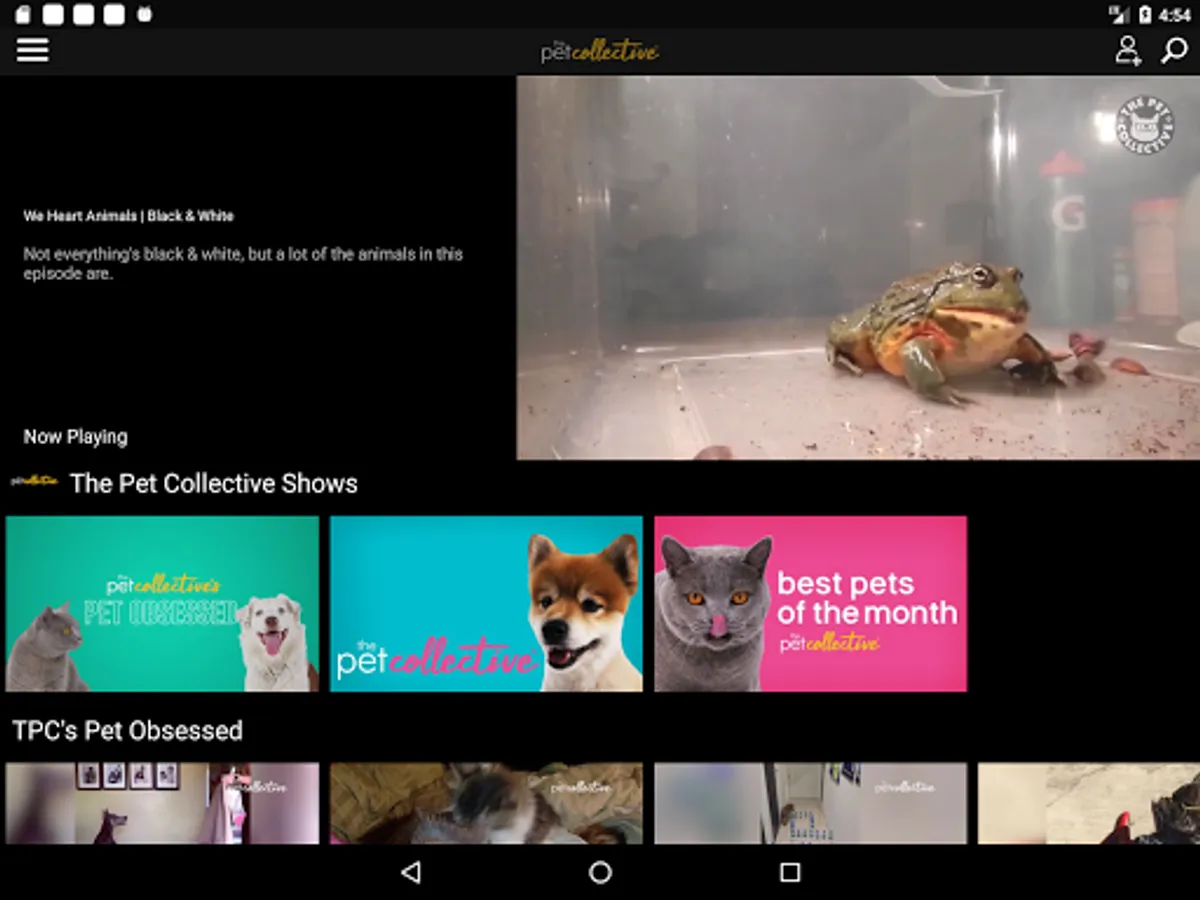Tap the 4:54 clock in status bar

(x=1175, y=15)
